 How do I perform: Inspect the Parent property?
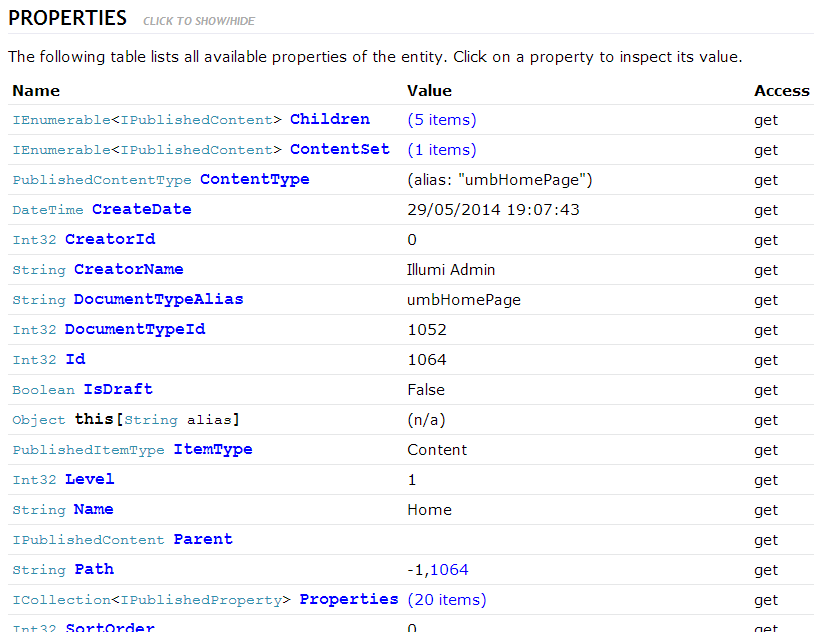pyautogui.click(x=203, y=539)
